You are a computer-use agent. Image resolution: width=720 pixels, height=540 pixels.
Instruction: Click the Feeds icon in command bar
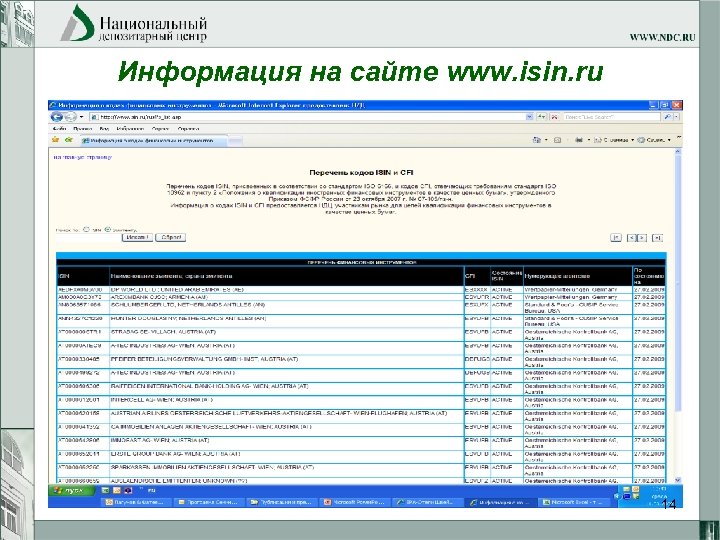point(557,140)
